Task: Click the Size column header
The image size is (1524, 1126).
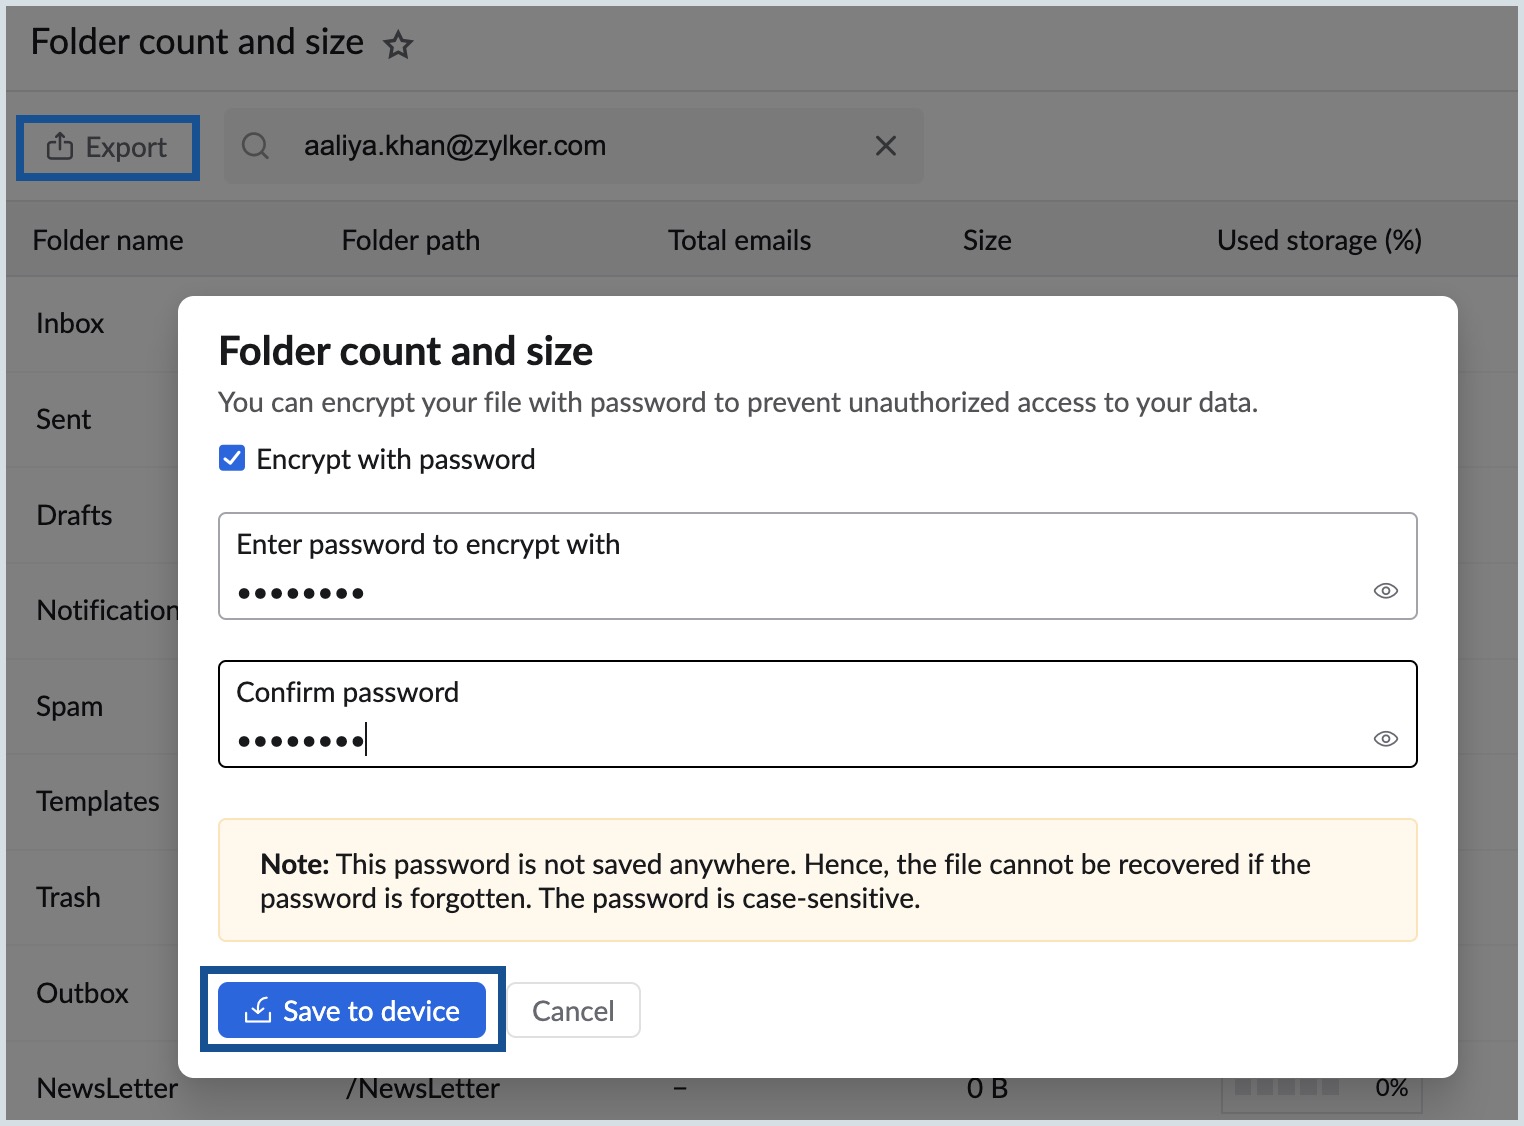Action: click(986, 241)
